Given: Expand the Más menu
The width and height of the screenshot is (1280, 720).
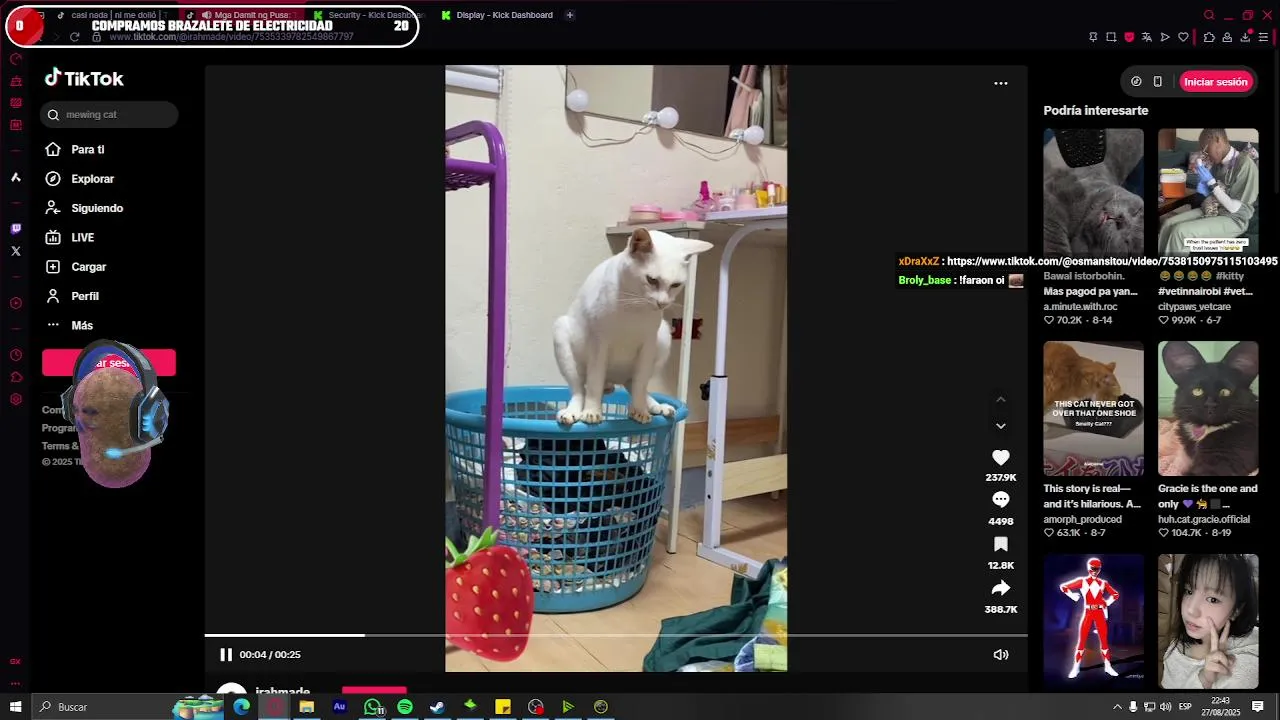Looking at the screenshot, I should (x=82, y=326).
